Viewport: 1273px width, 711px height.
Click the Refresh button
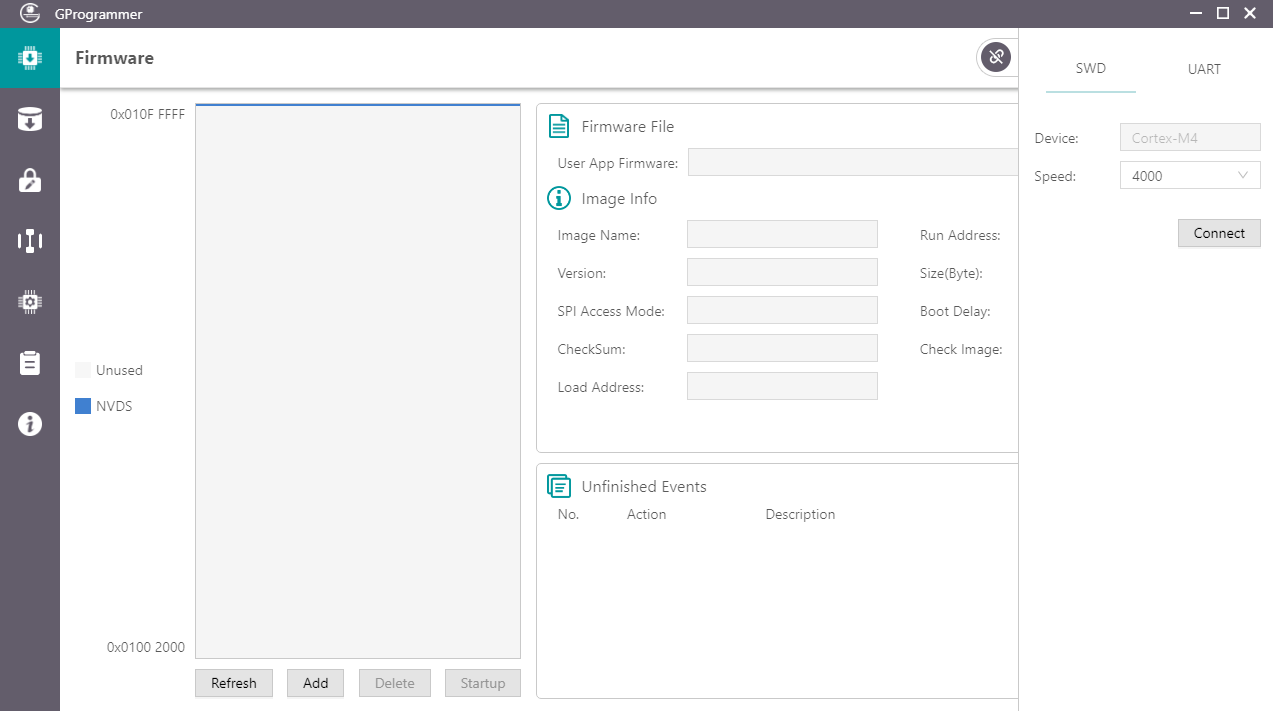[x=234, y=683]
